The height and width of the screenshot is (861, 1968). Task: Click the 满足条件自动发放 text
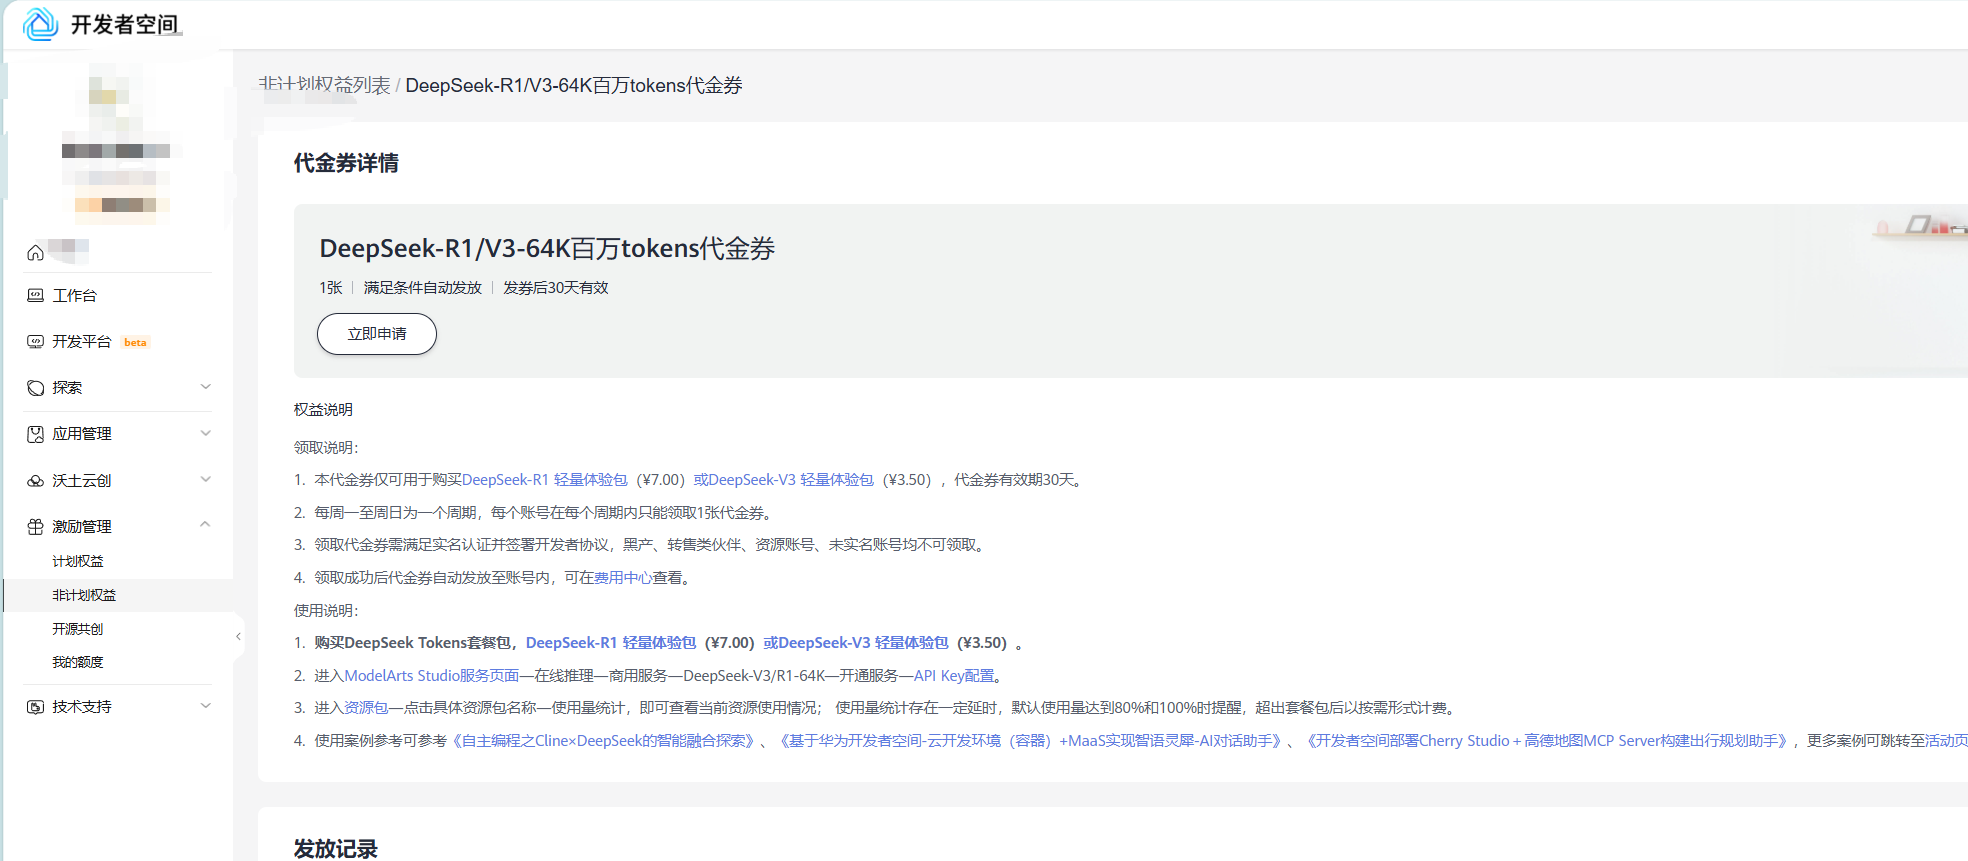[423, 288]
